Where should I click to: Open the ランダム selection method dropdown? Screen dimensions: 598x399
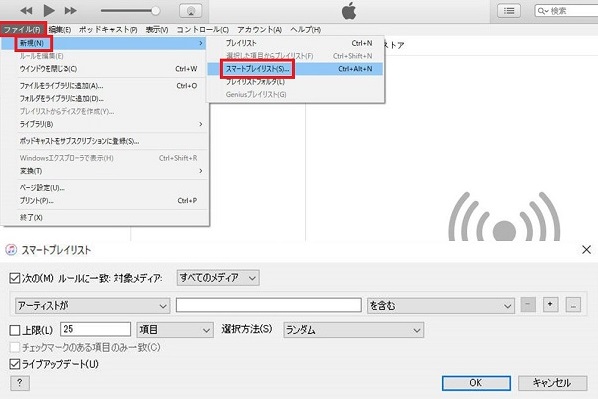(354, 330)
